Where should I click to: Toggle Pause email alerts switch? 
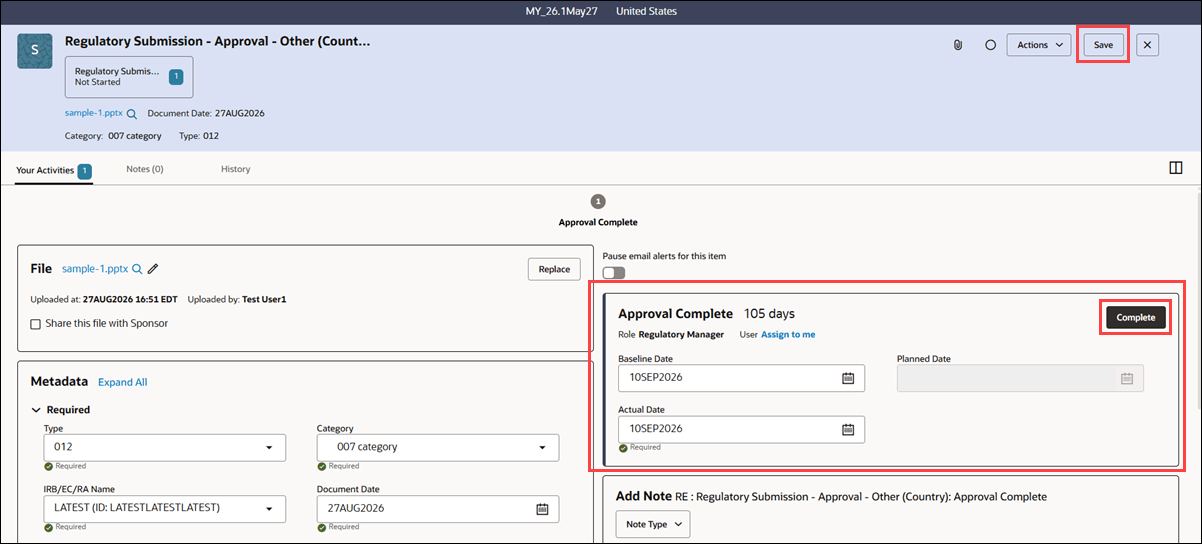(x=613, y=272)
